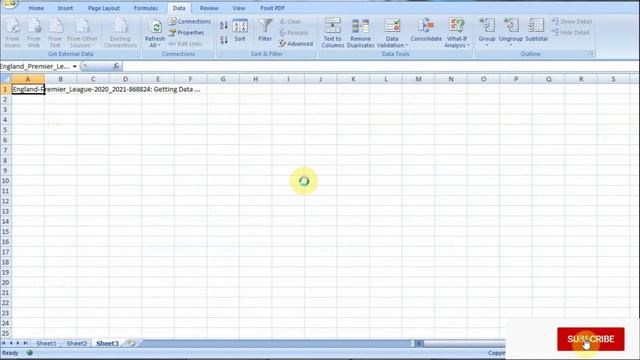
Task: Click Hide Detail in Outline group
Action: pos(571,32)
